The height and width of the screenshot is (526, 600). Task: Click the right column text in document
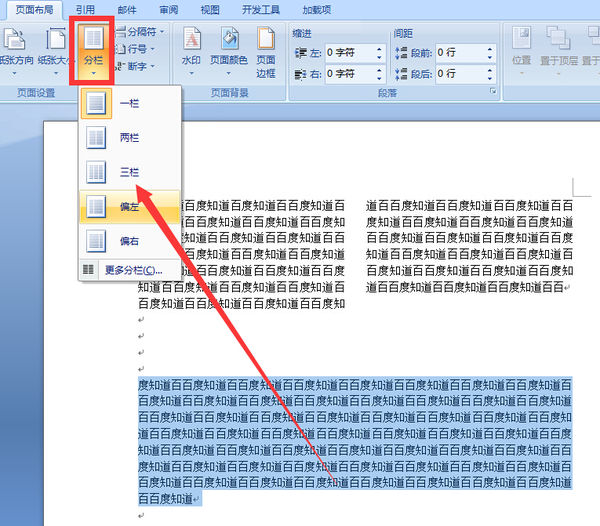tap(469, 246)
